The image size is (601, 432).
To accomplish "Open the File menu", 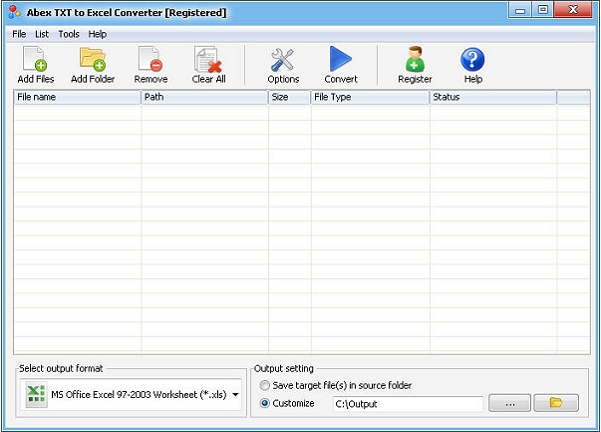I will pyautogui.click(x=19, y=34).
